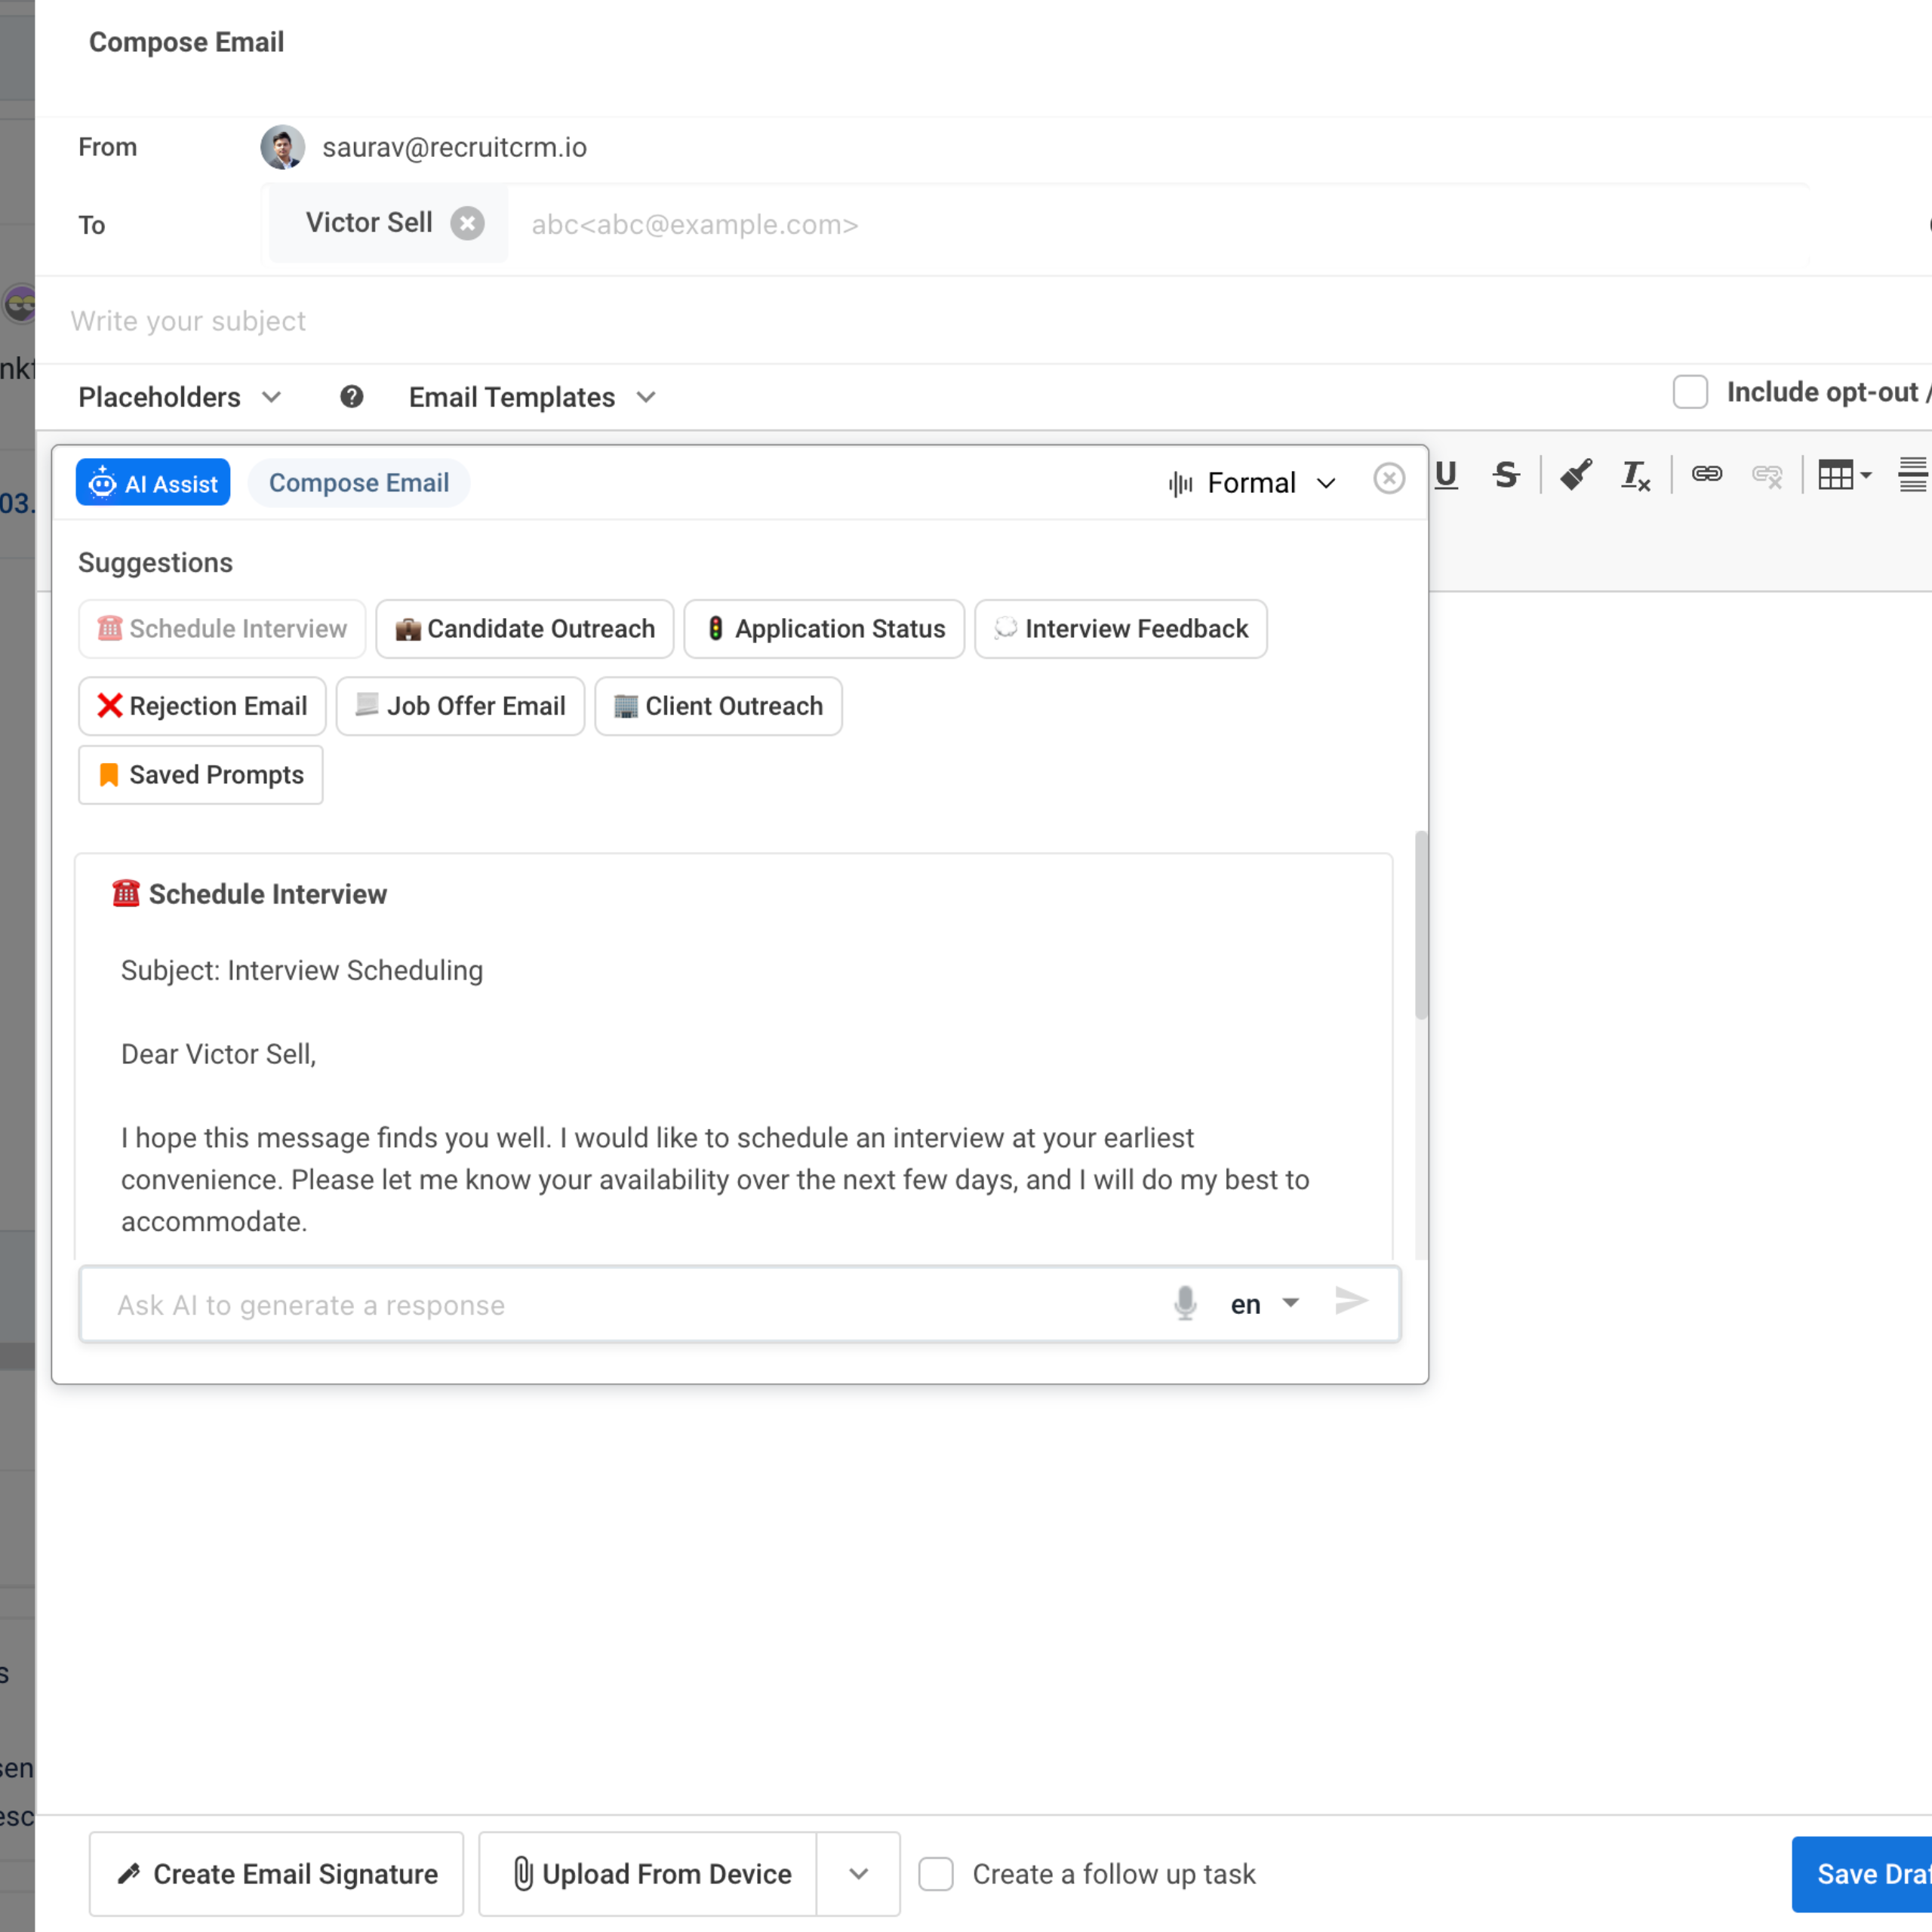Select Schedule Interview suggestion
1932x1932 pixels.
(222, 629)
